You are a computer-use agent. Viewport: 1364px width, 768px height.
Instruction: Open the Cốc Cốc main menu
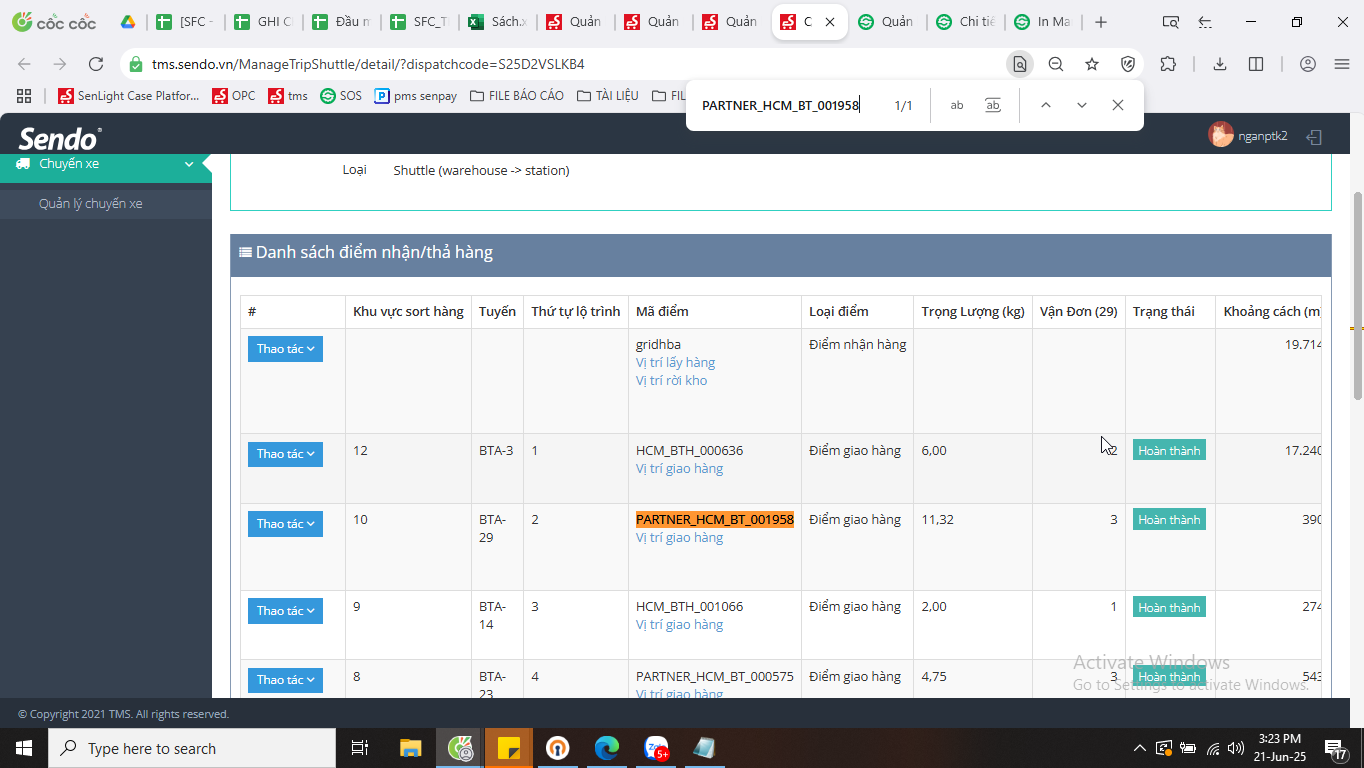click(x=1342, y=64)
